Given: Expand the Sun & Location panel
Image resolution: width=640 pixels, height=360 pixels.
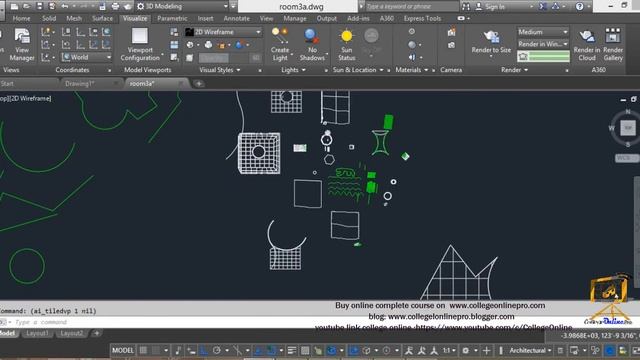Looking at the screenshot, I should (x=358, y=70).
